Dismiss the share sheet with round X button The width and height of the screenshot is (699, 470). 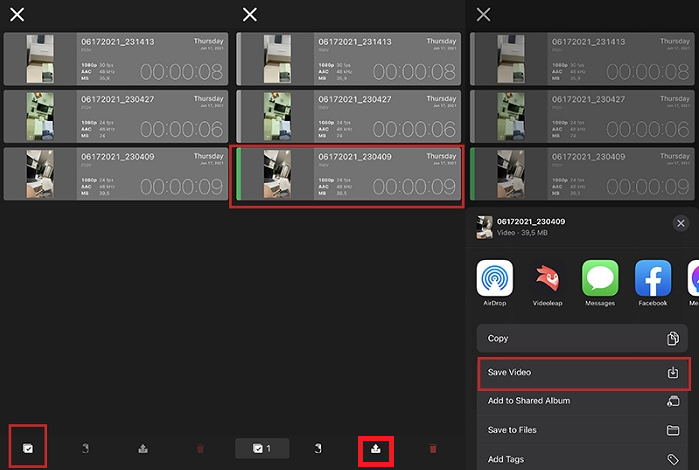coord(681,223)
